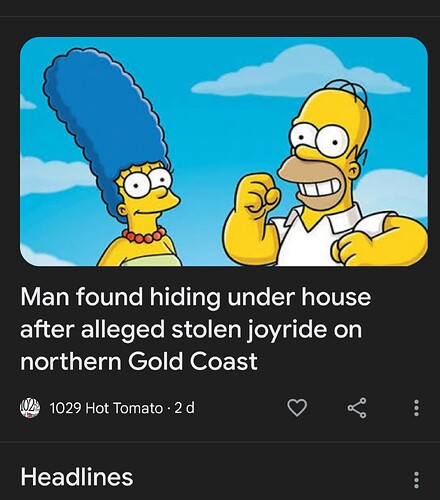Screen dimensions: 440x500
Task: Click 'after alleged stolen joyride on' headline line
Action: 191,329
